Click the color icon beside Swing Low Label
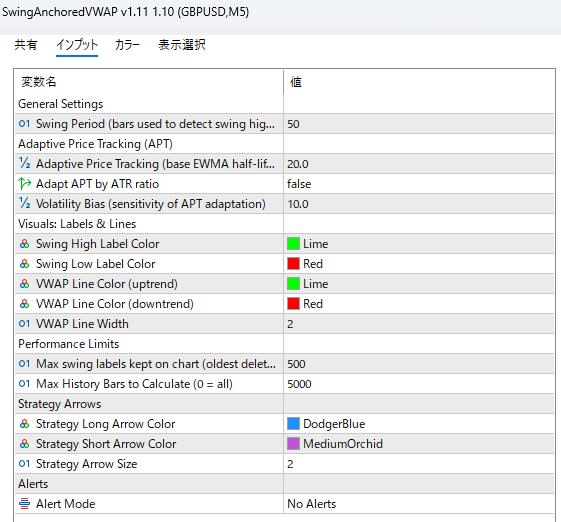The image size is (561, 522). click(x=24, y=264)
